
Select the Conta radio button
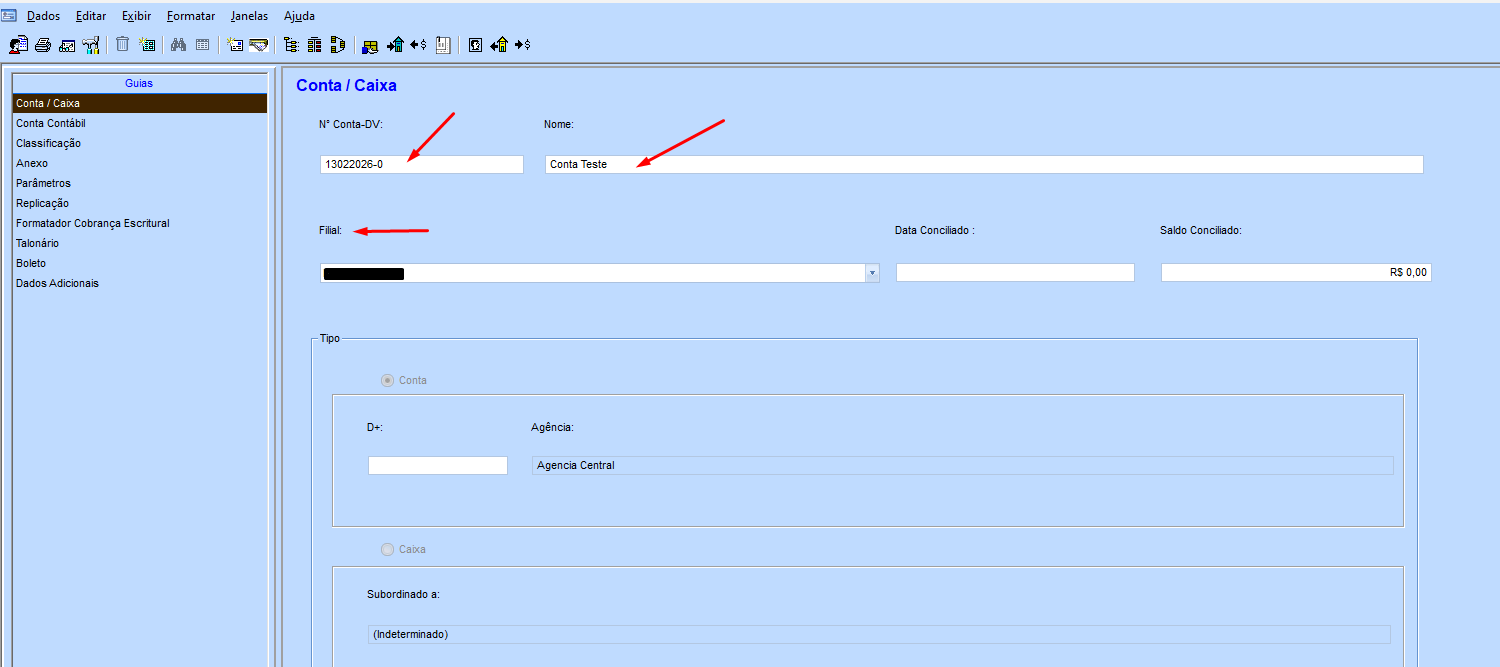pyautogui.click(x=388, y=380)
